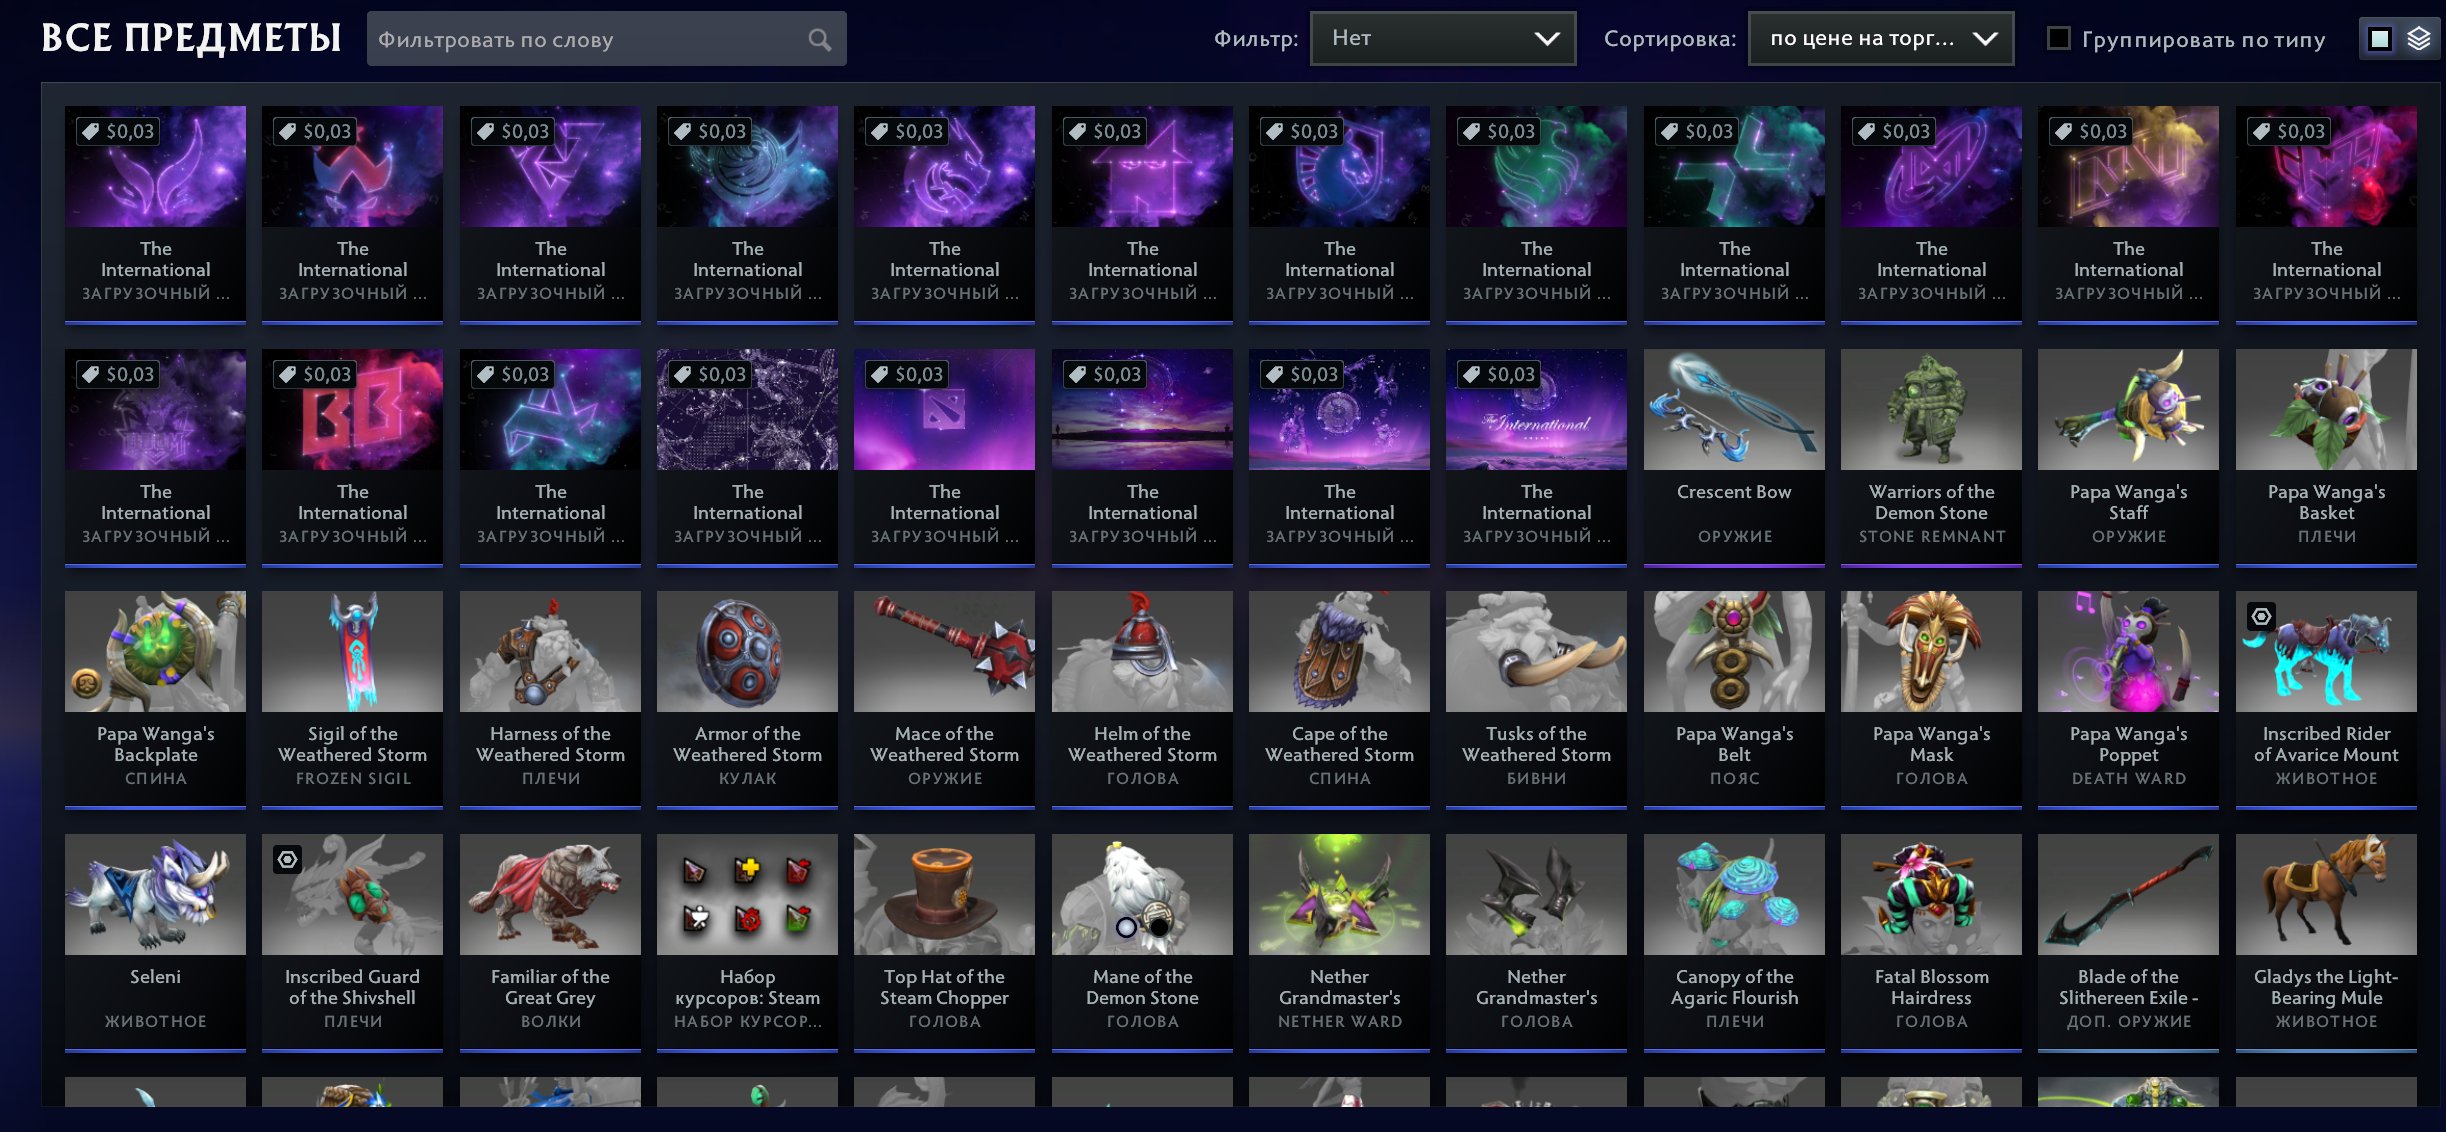The image size is (2446, 1132).
Task: Click the Сортировка dropdown chevron arrow
Action: click(1985, 39)
